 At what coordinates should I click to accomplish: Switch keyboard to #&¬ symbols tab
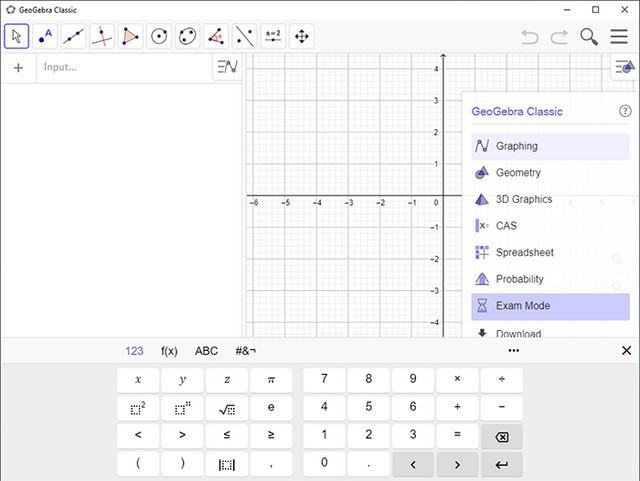click(x=246, y=351)
